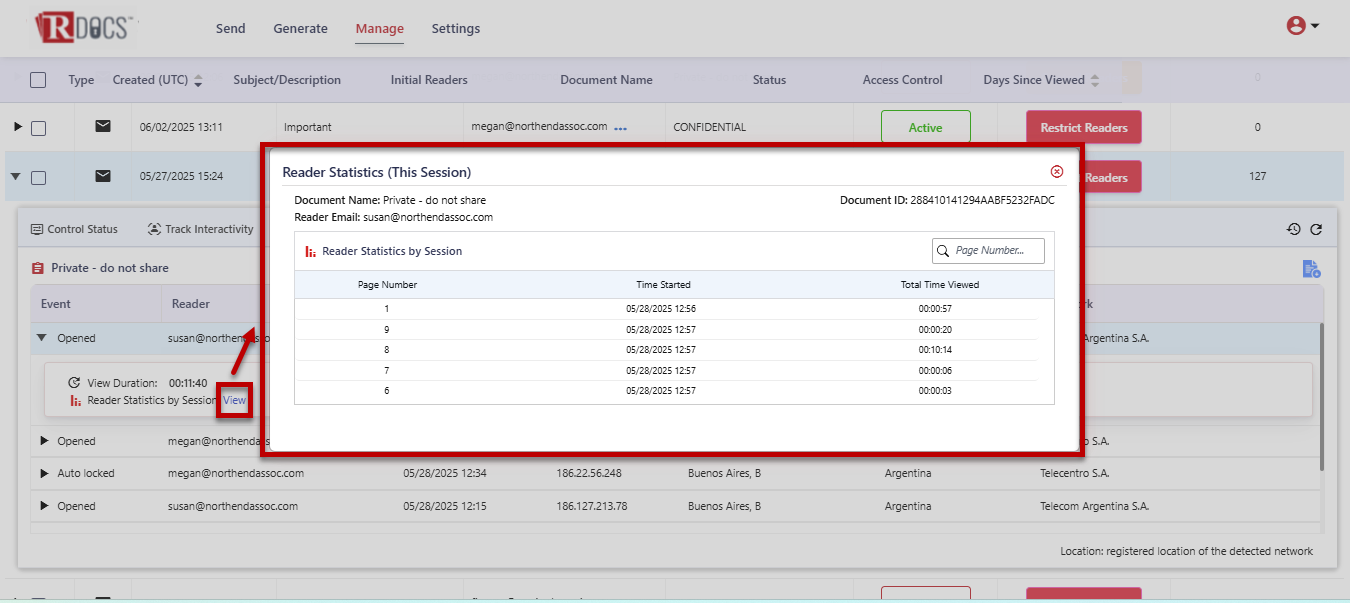Click the blue document export icon
The image size is (1350, 603).
1311,268
